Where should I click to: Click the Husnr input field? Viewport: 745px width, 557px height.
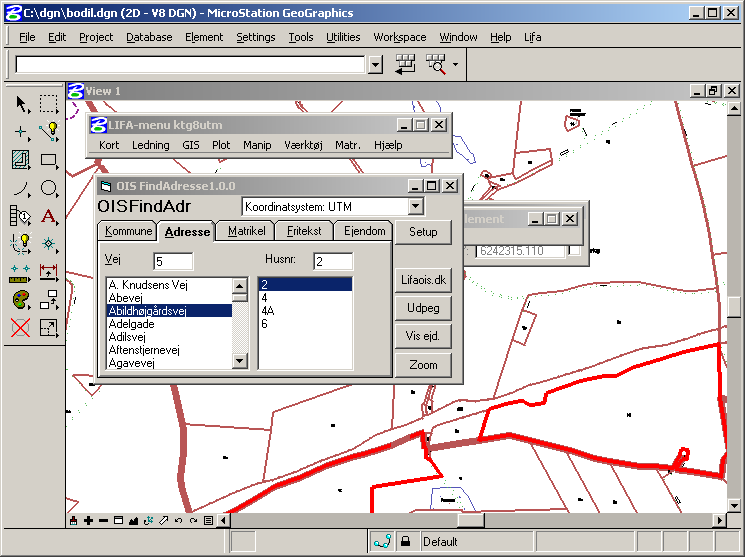click(333, 261)
